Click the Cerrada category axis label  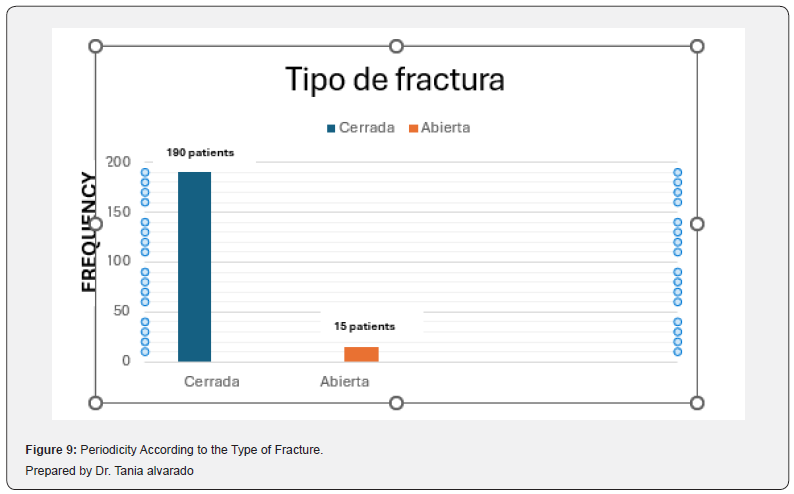click(x=212, y=382)
